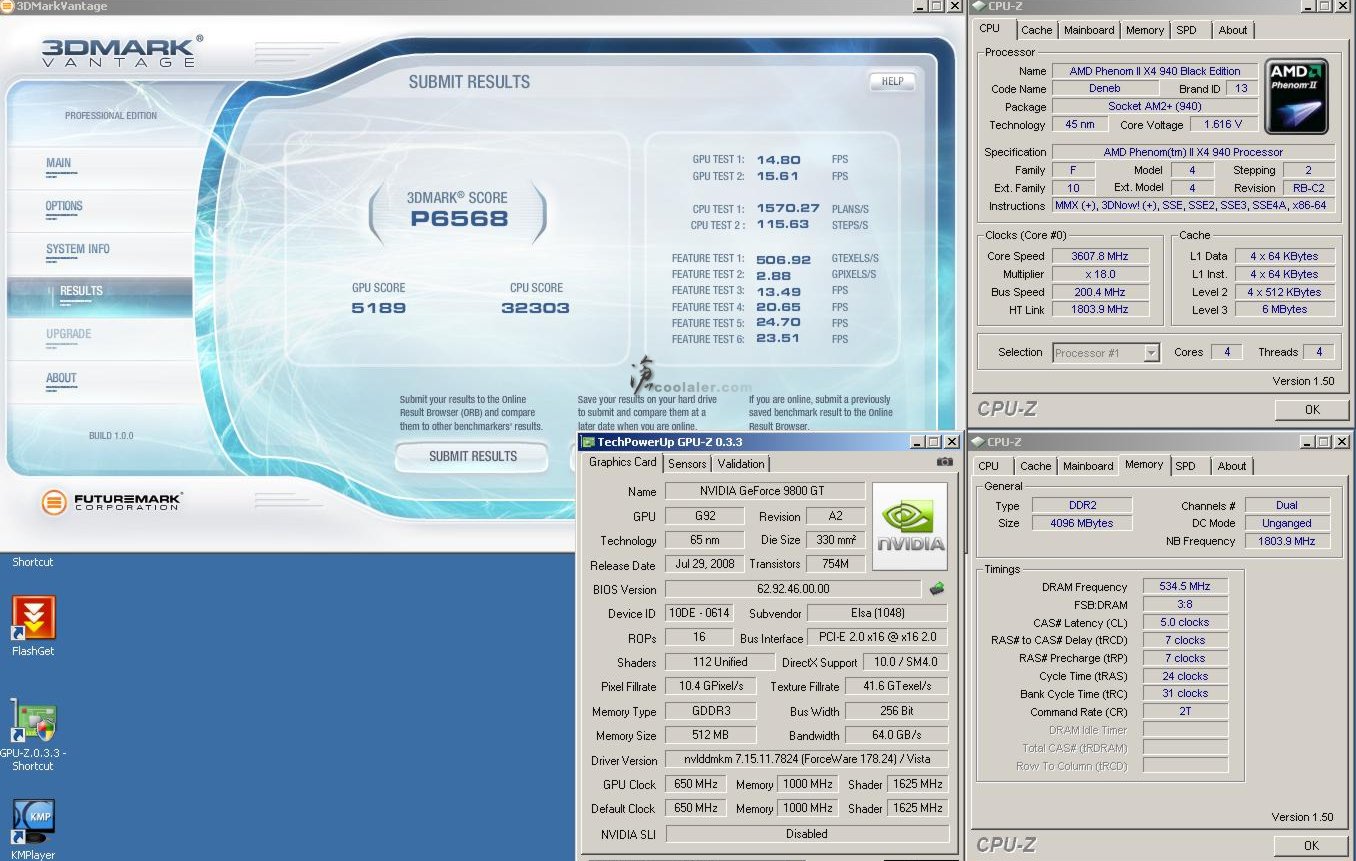Screen dimensions: 1356x861
Task: Select the Memory tab in upper CPU-Z
Action: click(1145, 30)
